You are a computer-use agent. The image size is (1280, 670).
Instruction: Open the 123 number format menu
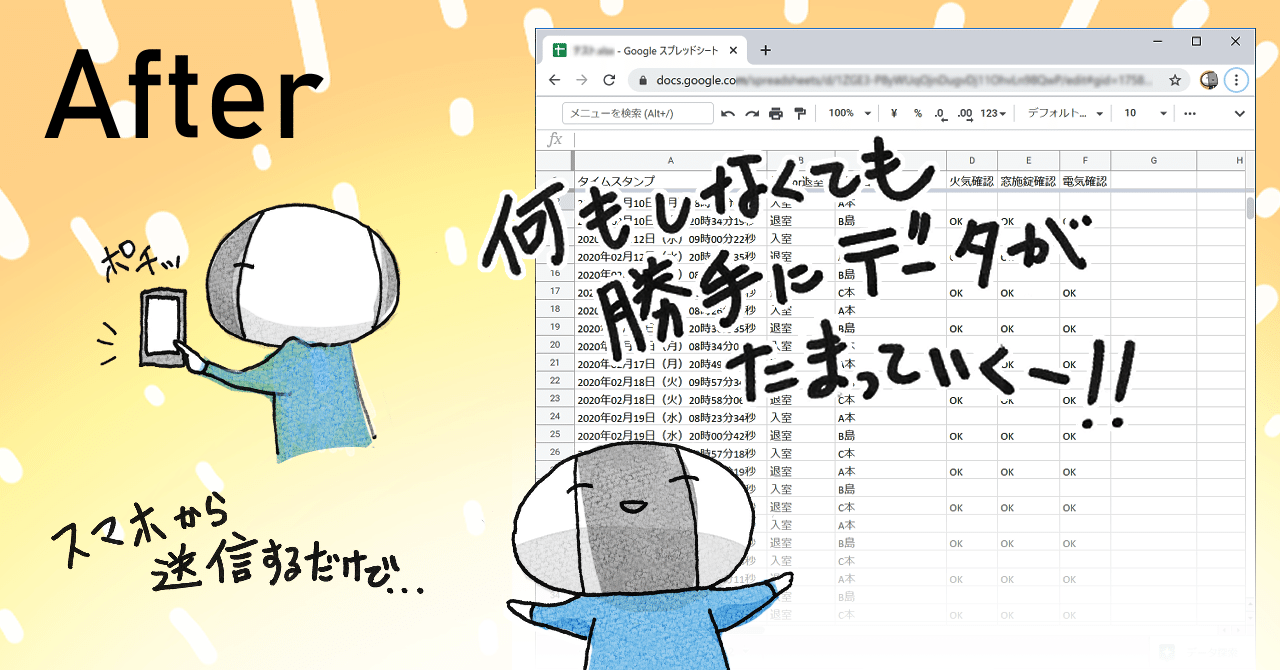tap(993, 114)
